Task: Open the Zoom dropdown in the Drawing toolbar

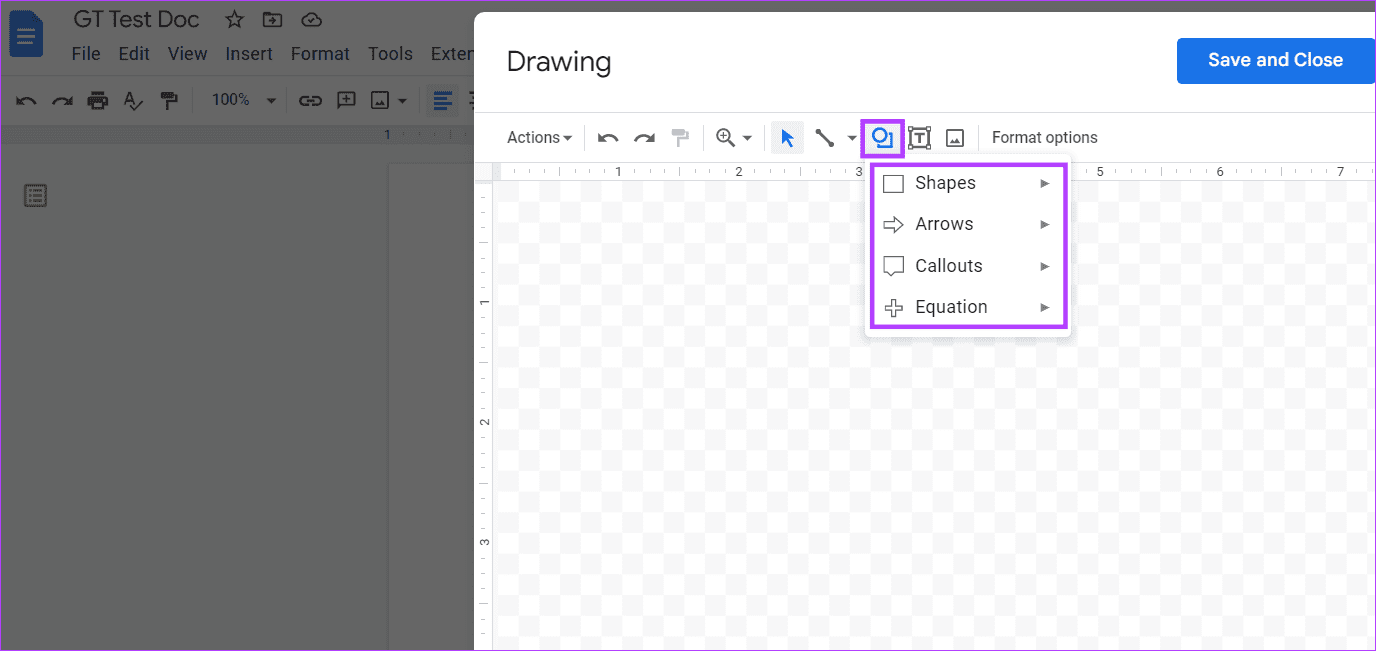Action: click(733, 137)
